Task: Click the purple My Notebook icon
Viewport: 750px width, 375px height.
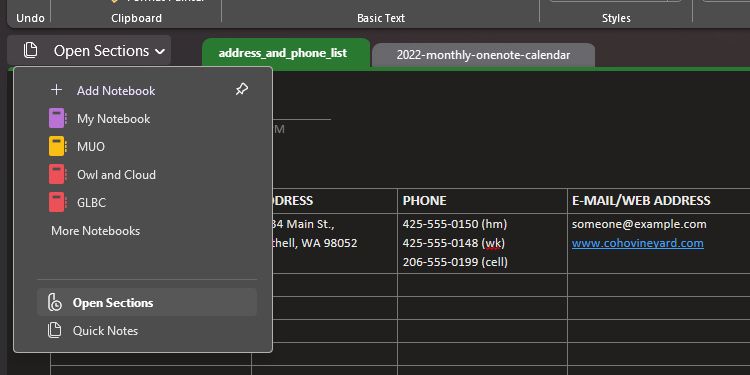Action: pos(57,118)
